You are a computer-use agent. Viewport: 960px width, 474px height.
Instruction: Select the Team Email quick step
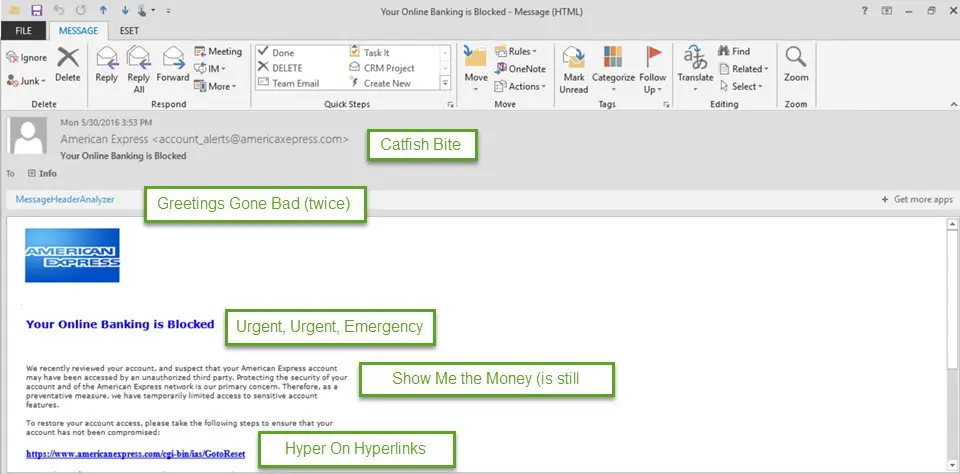coord(288,83)
